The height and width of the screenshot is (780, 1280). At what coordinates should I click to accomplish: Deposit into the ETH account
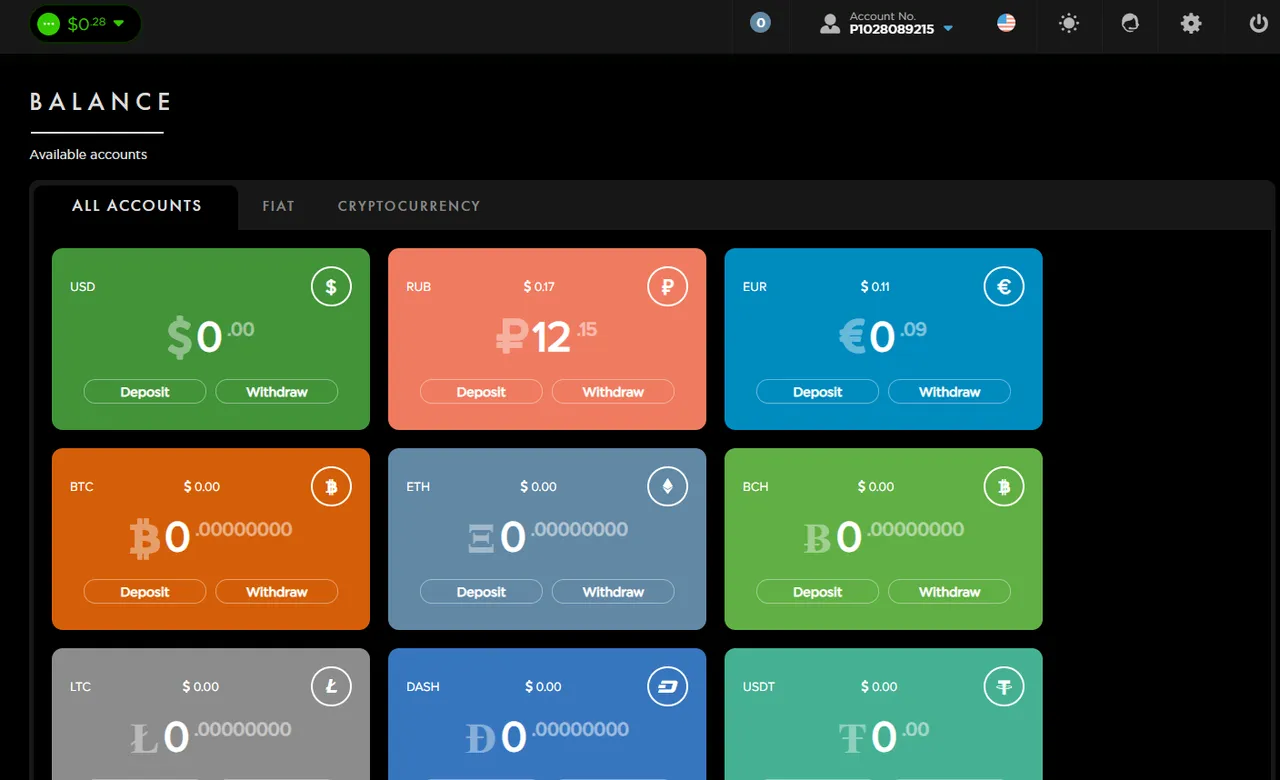pyautogui.click(x=481, y=592)
